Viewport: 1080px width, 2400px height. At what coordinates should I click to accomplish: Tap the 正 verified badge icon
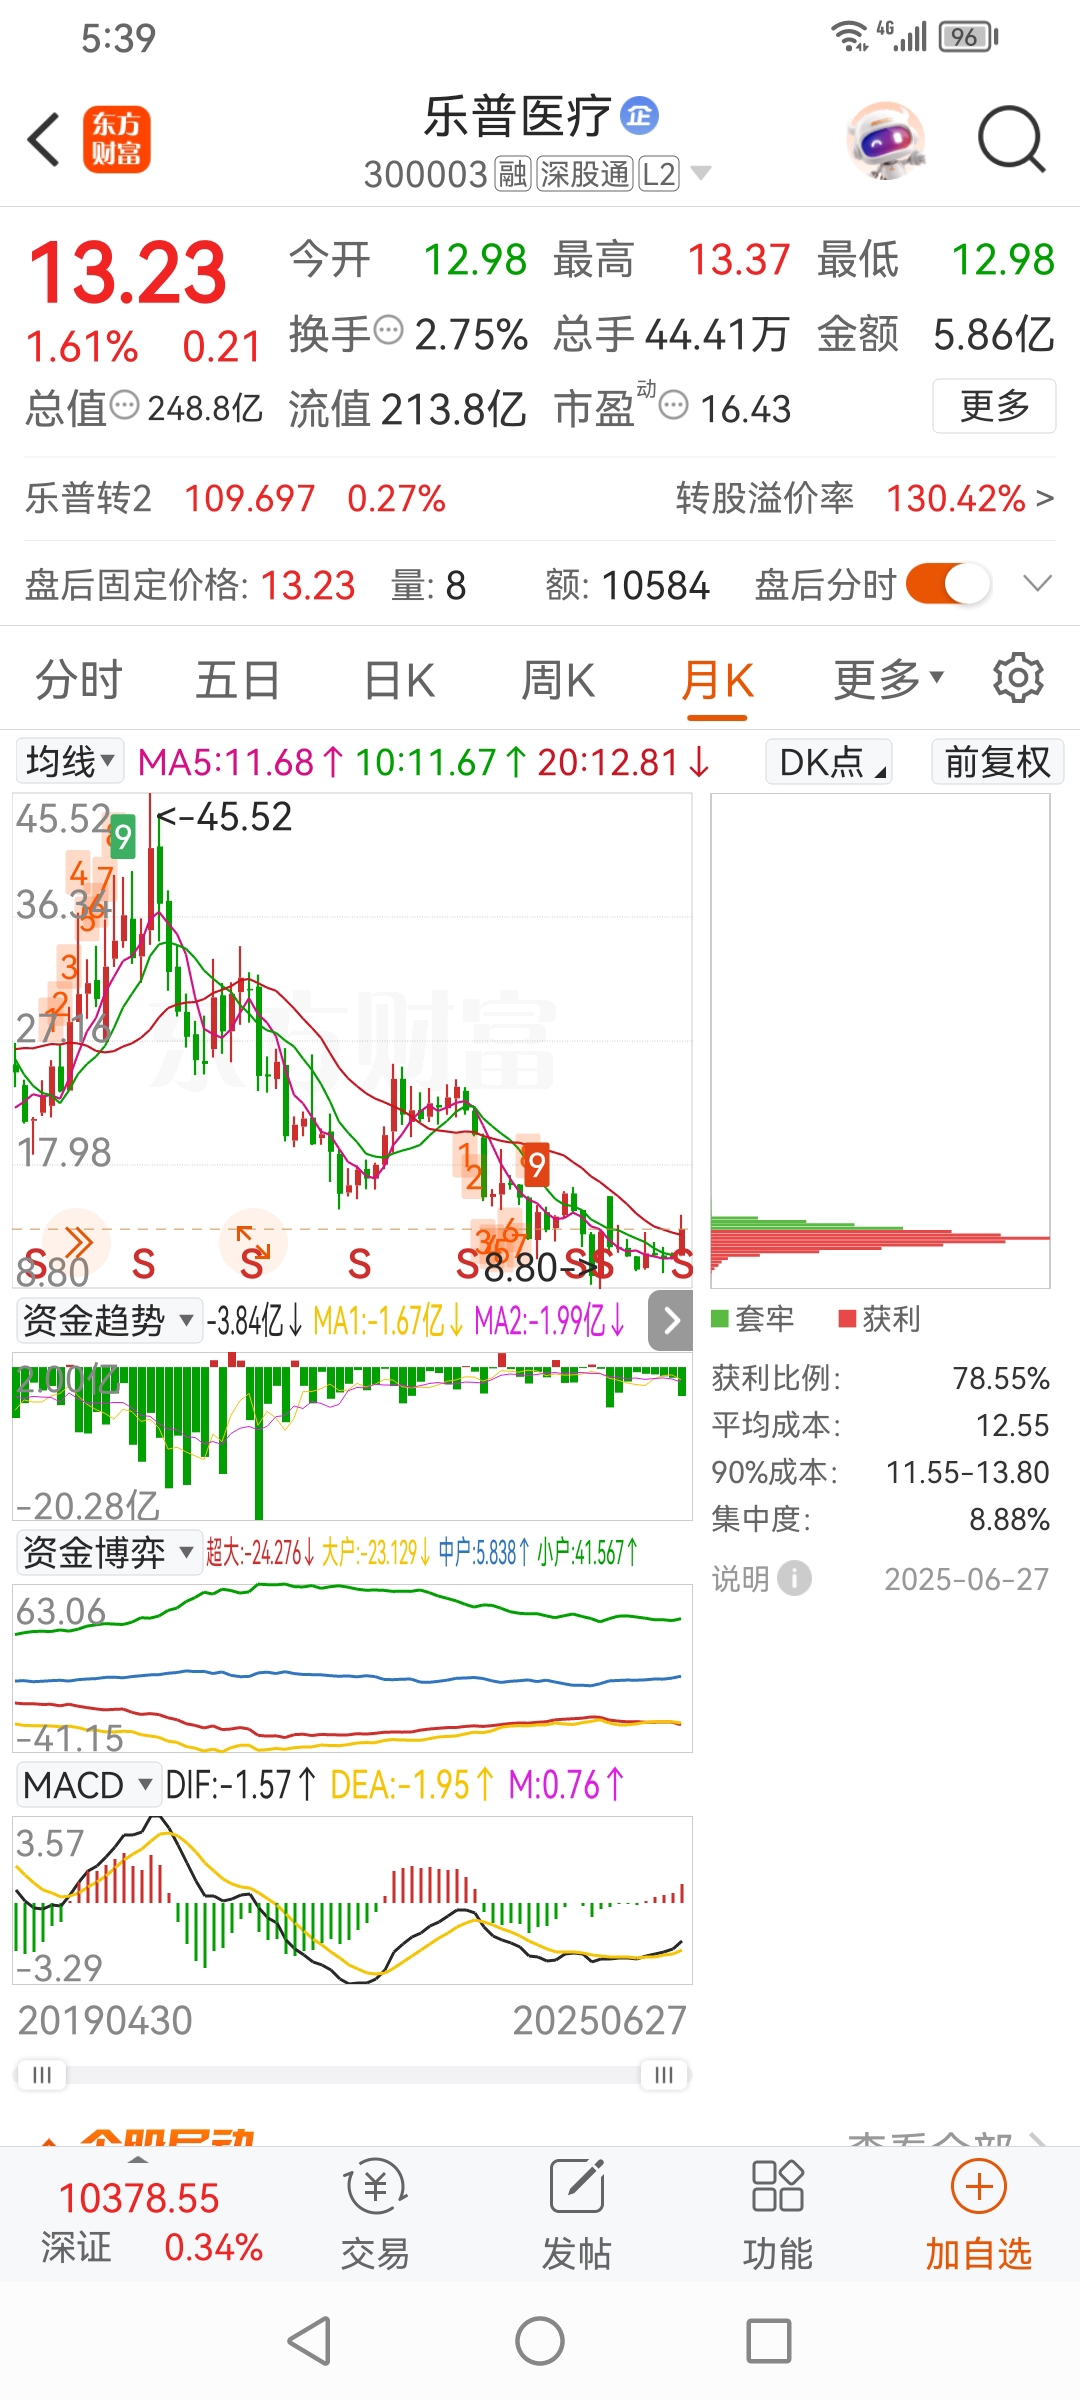pos(640,115)
